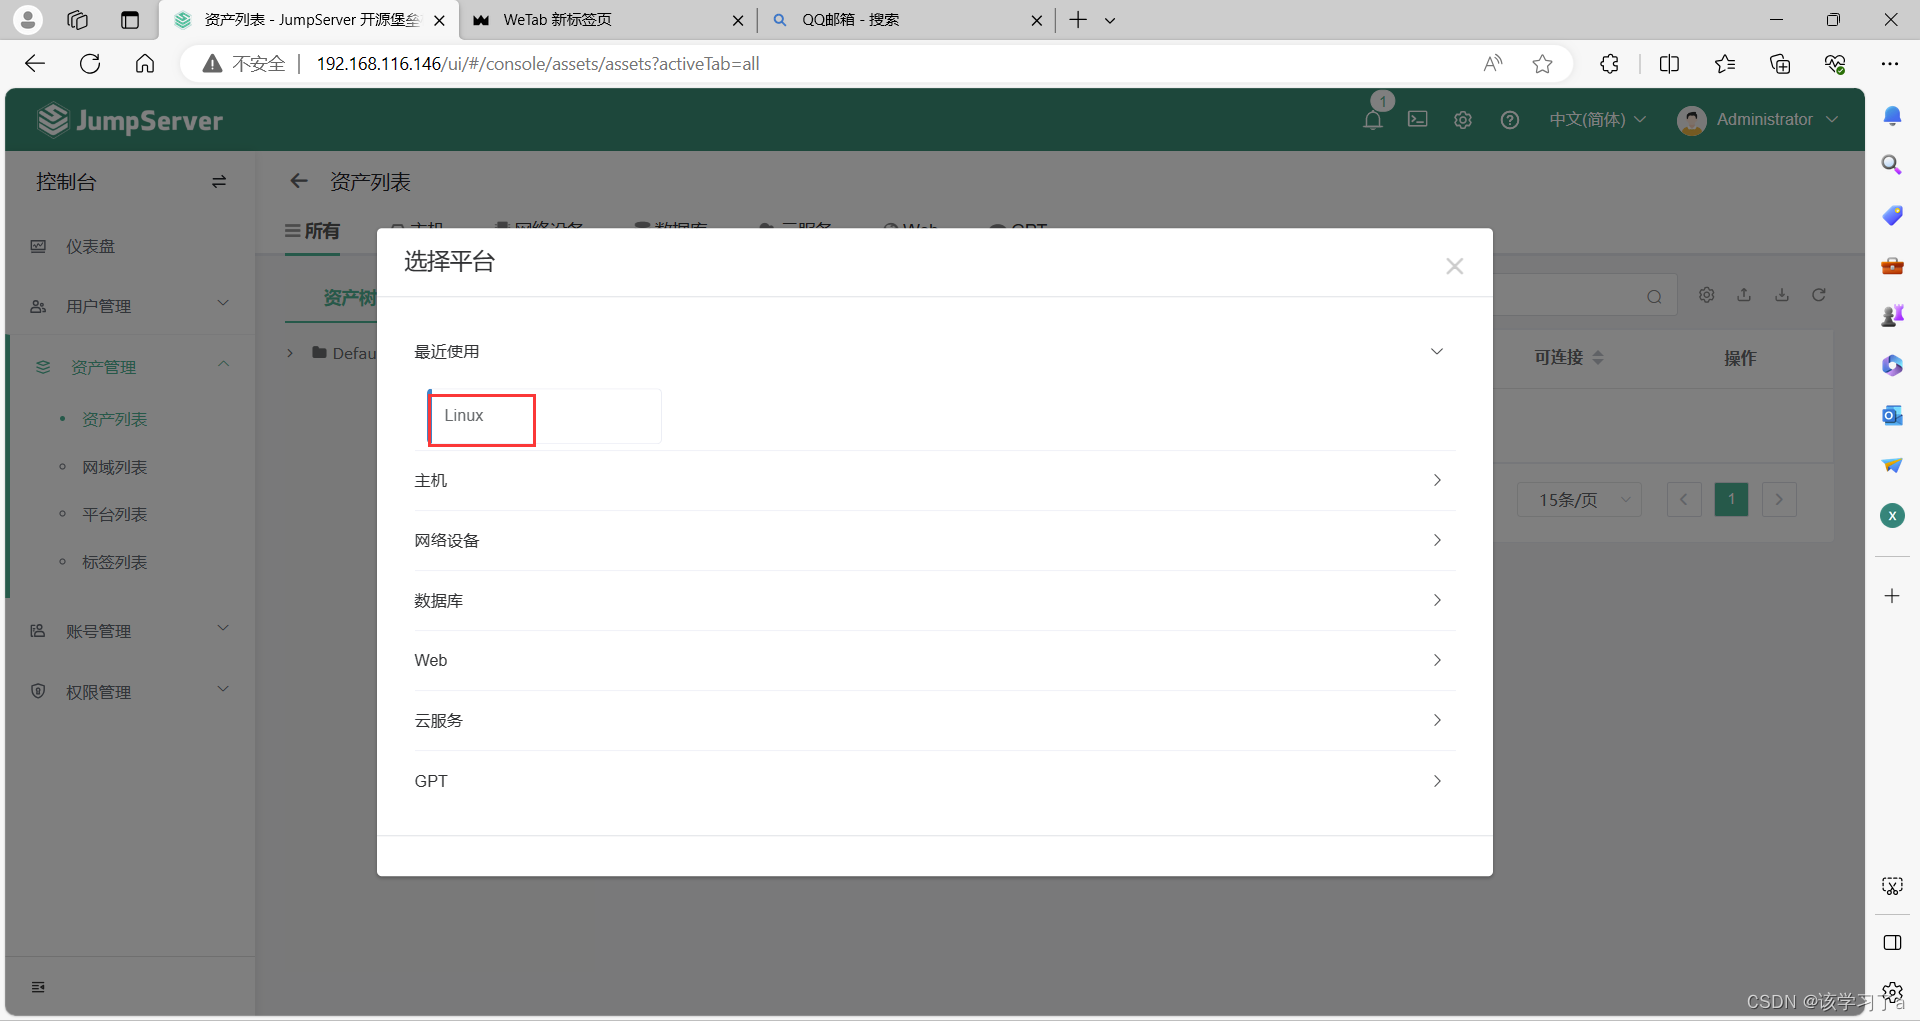This screenshot has width=1920, height=1021.
Task: Open the help question mark icon
Action: [x=1510, y=120]
